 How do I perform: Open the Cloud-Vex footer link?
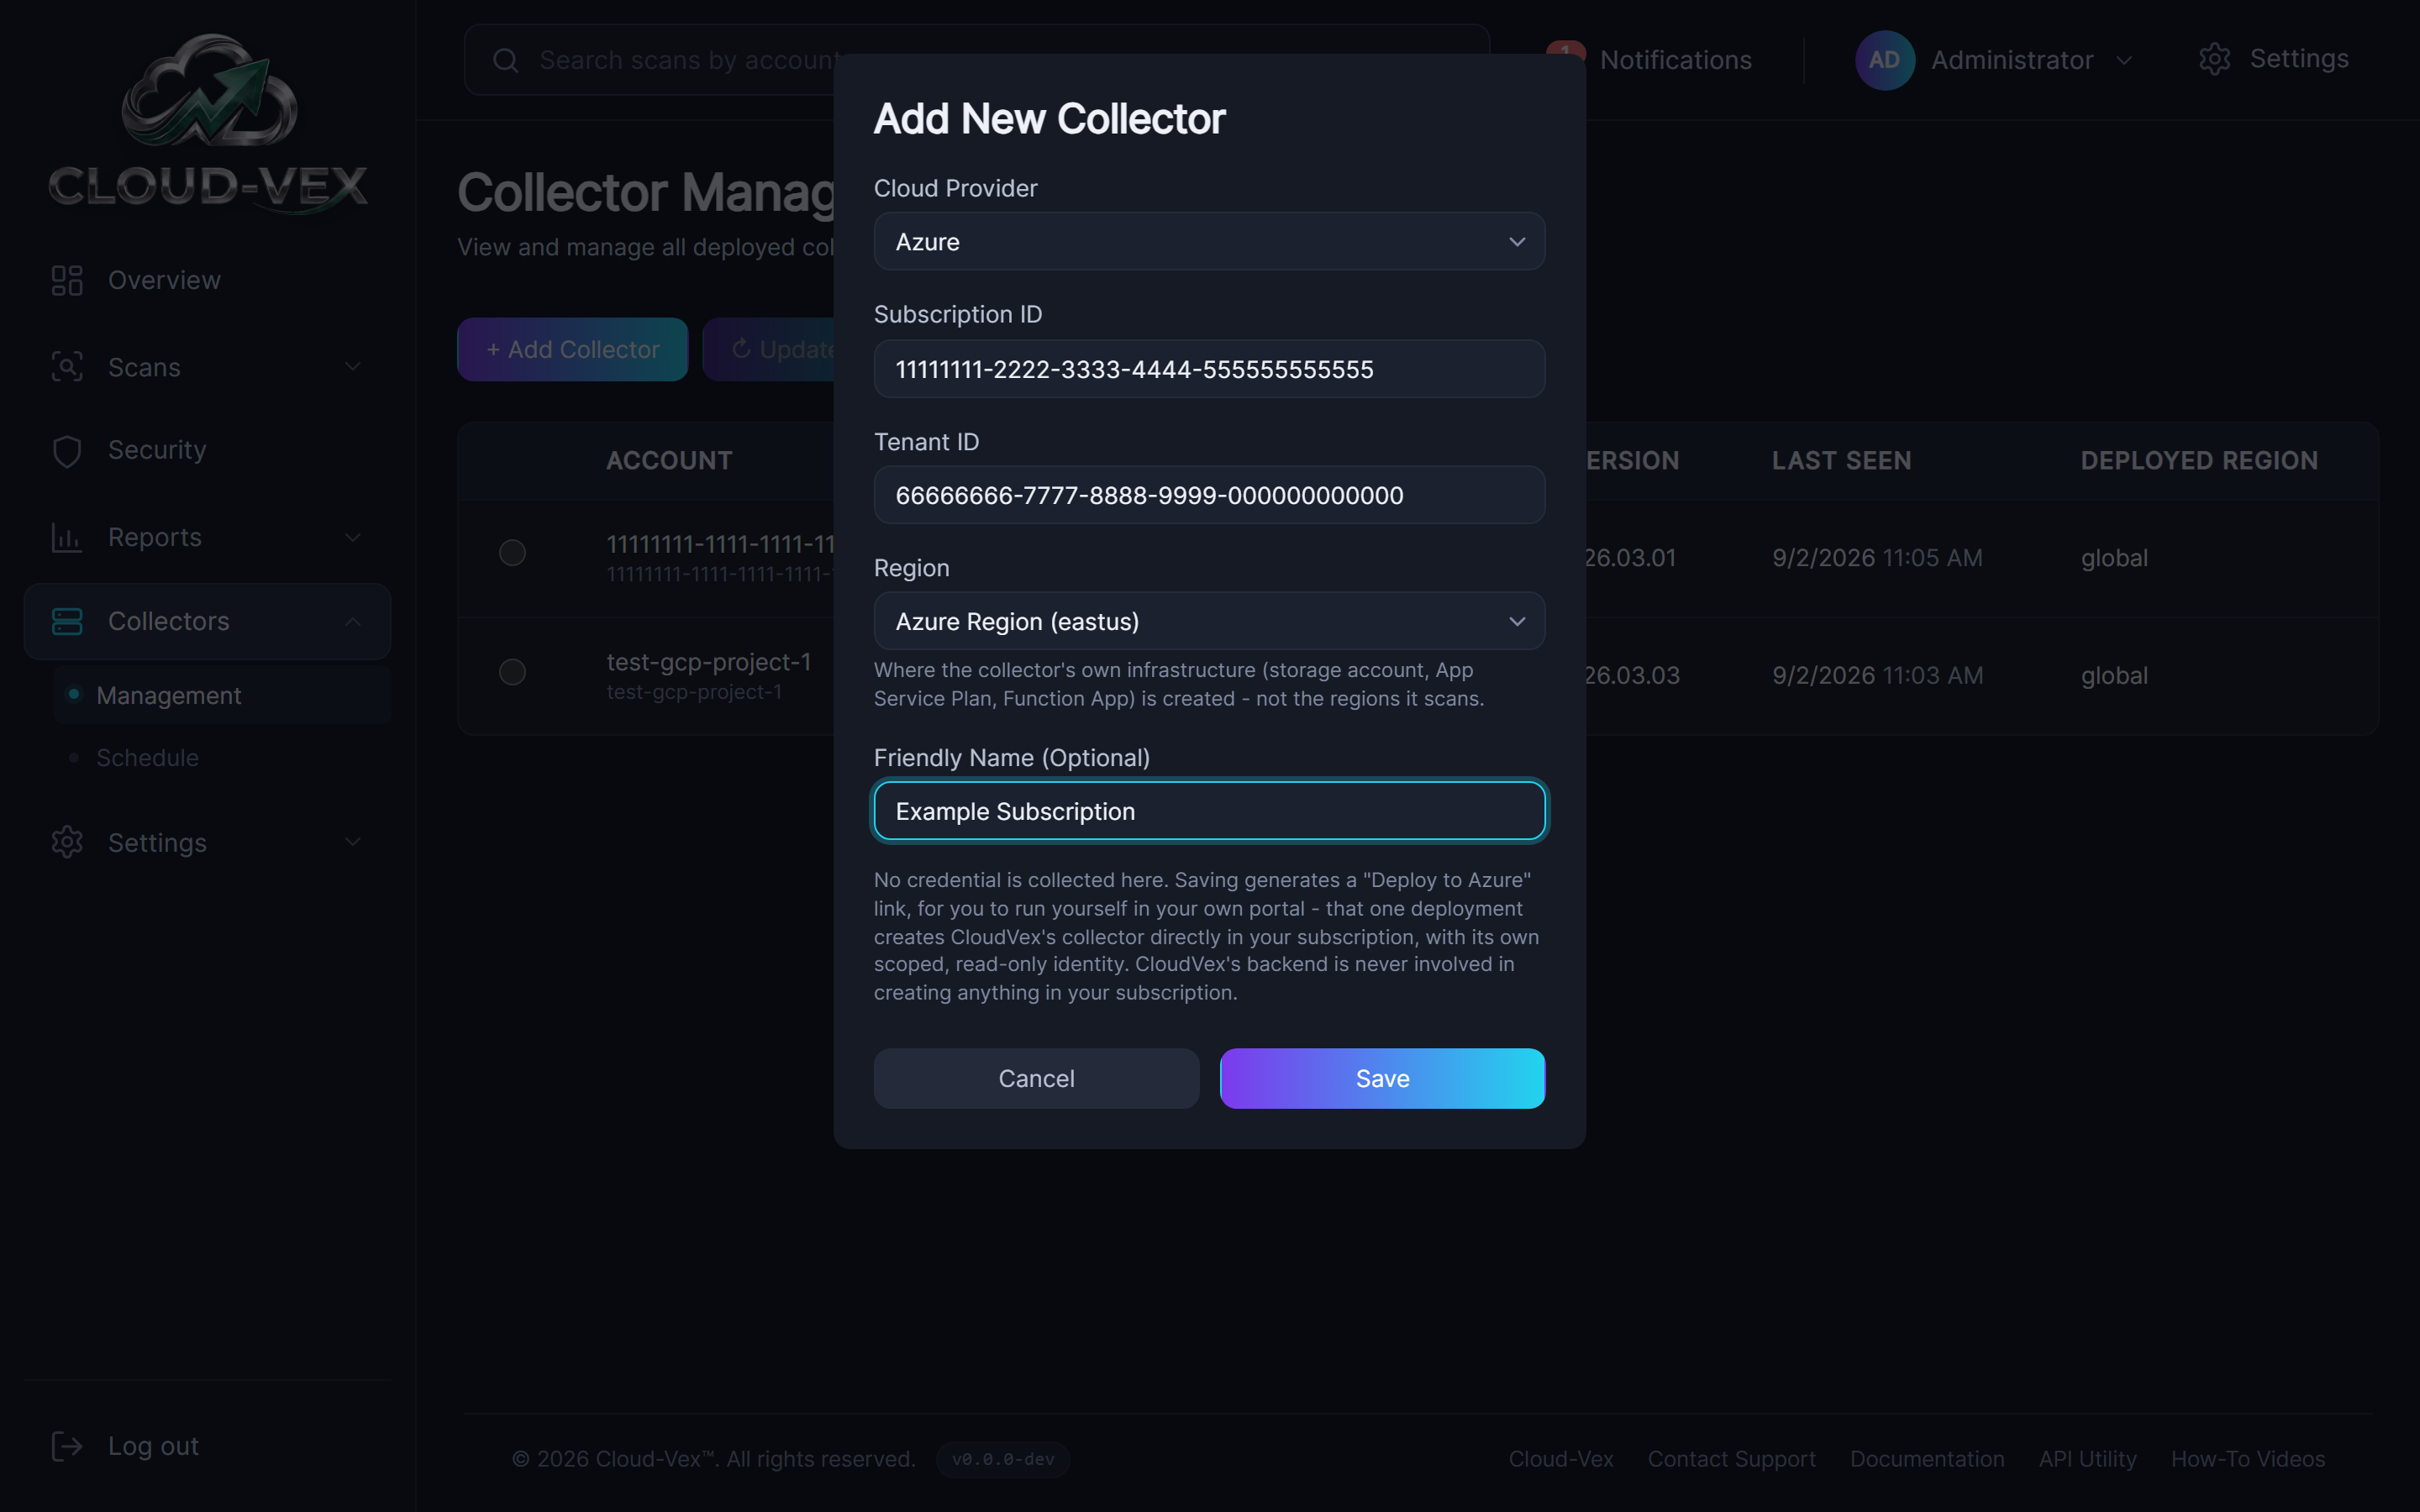(x=1560, y=1459)
